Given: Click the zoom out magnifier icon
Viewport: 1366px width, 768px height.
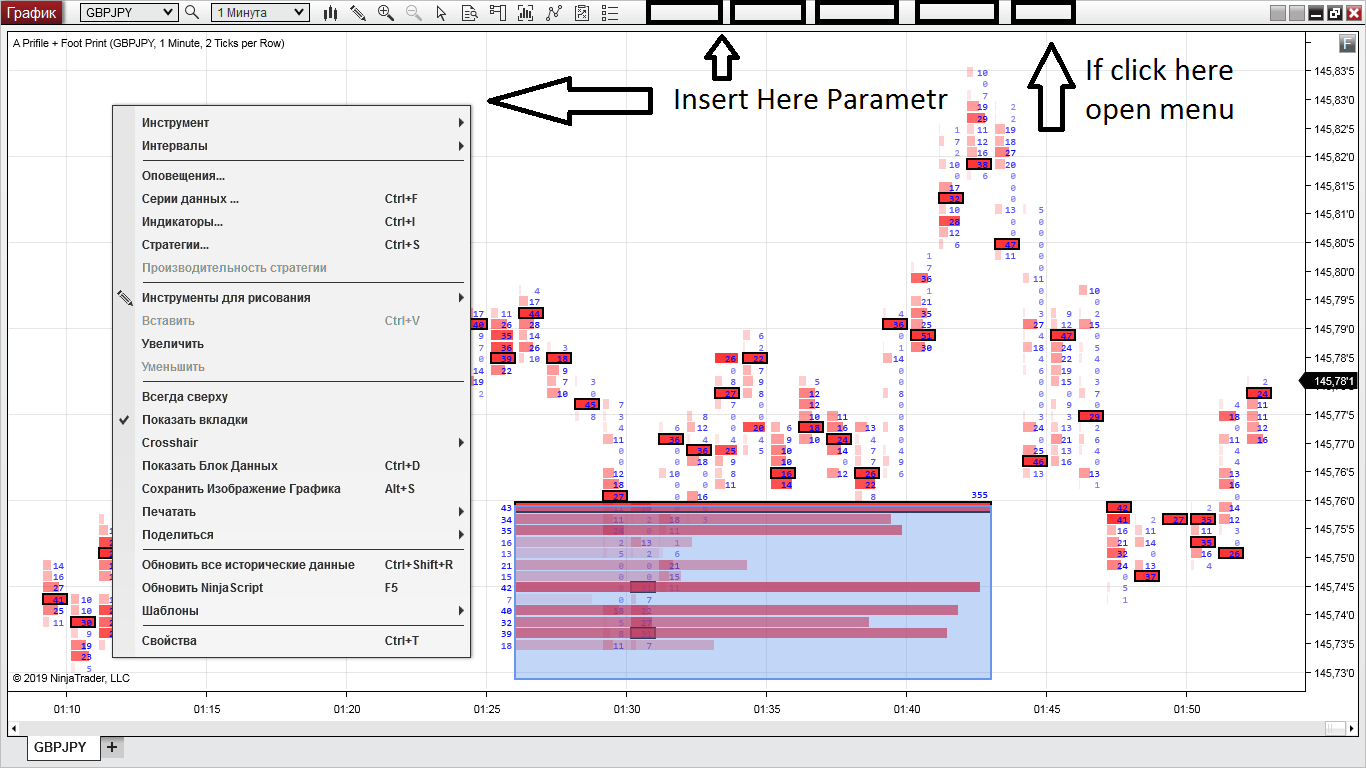Looking at the screenshot, I should click(414, 13).
